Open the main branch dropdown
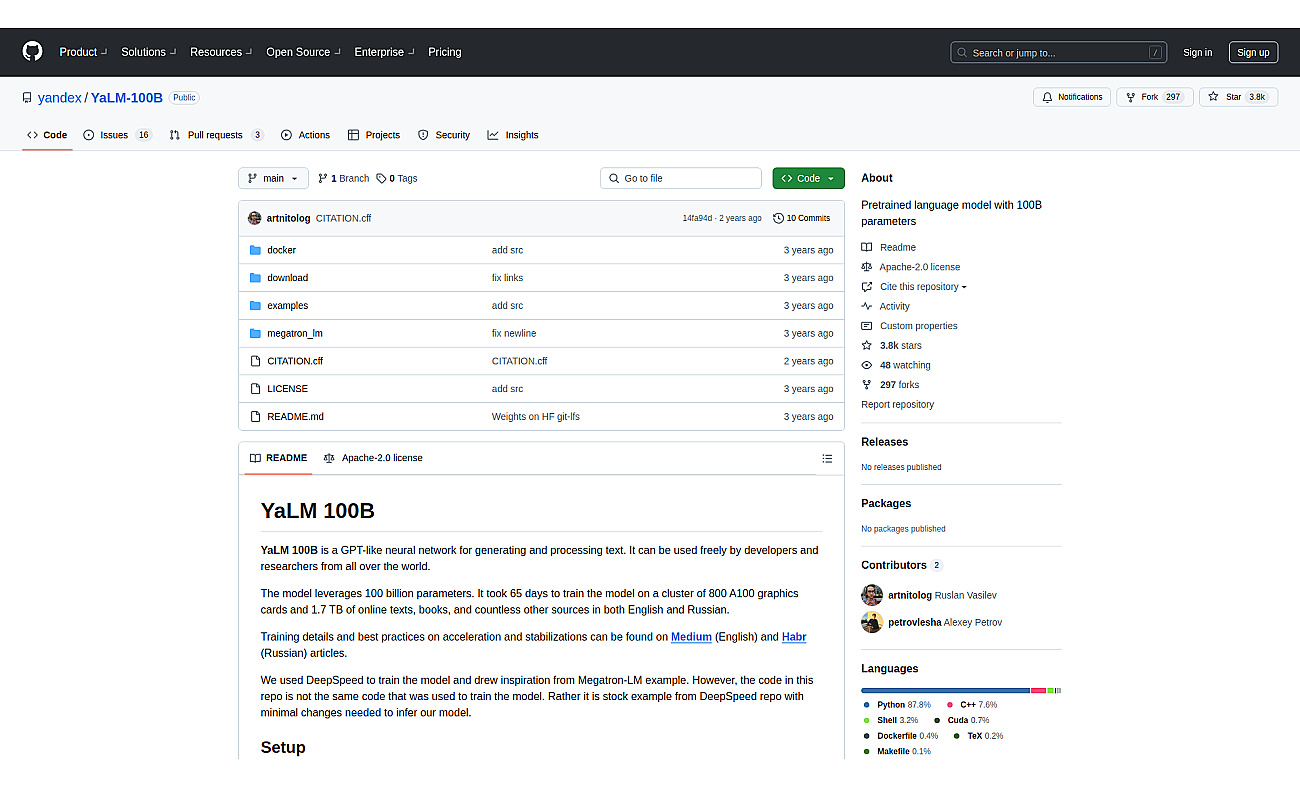 click(274, 178)
